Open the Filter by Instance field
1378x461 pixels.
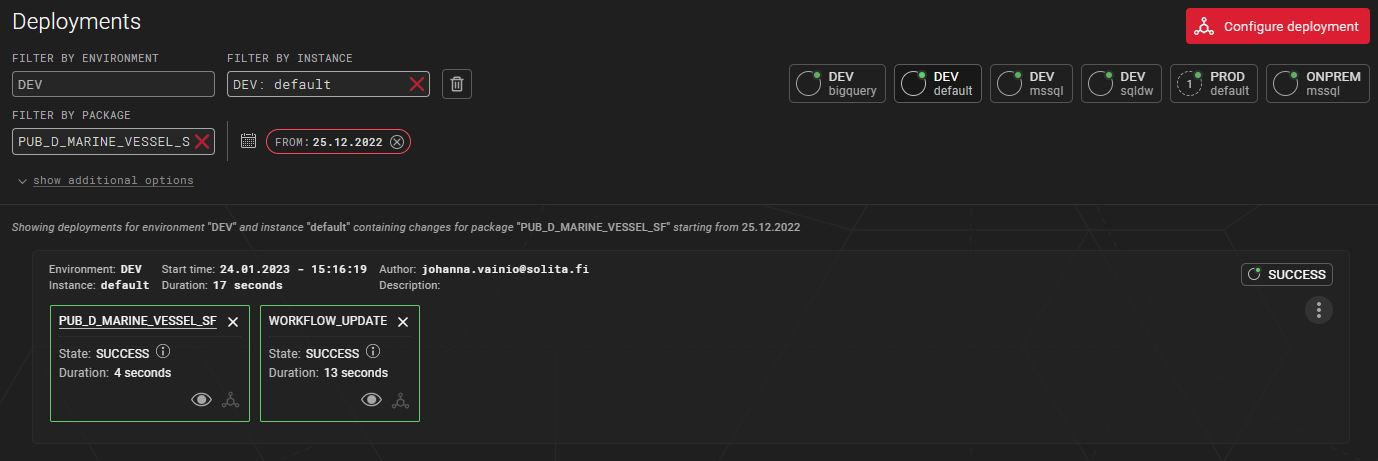coord(316,85)
